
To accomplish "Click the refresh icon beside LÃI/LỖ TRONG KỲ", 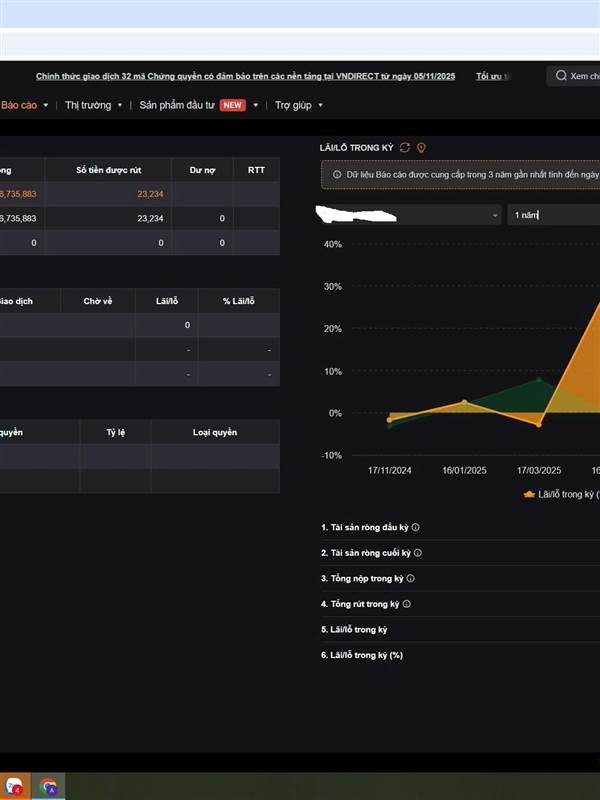I will point(404,148).
